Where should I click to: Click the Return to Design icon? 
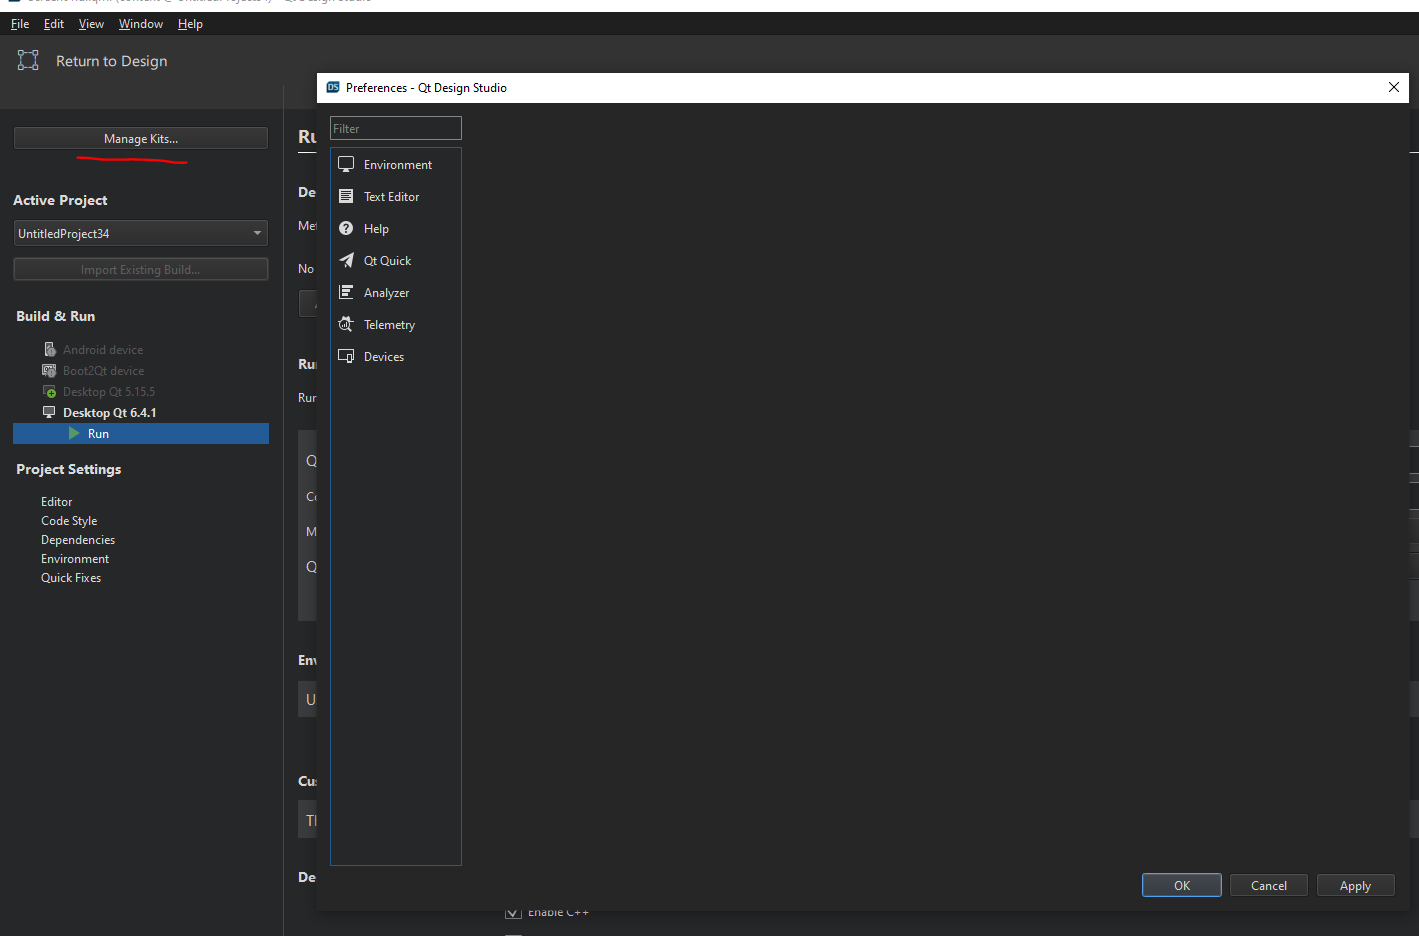(28, 61)
